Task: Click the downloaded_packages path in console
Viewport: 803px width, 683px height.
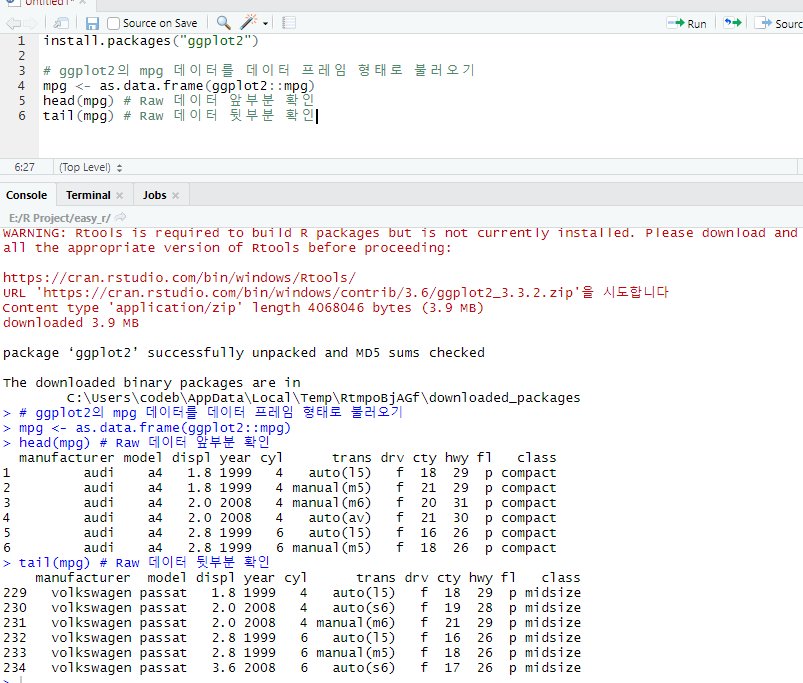Action: [324, 398]
